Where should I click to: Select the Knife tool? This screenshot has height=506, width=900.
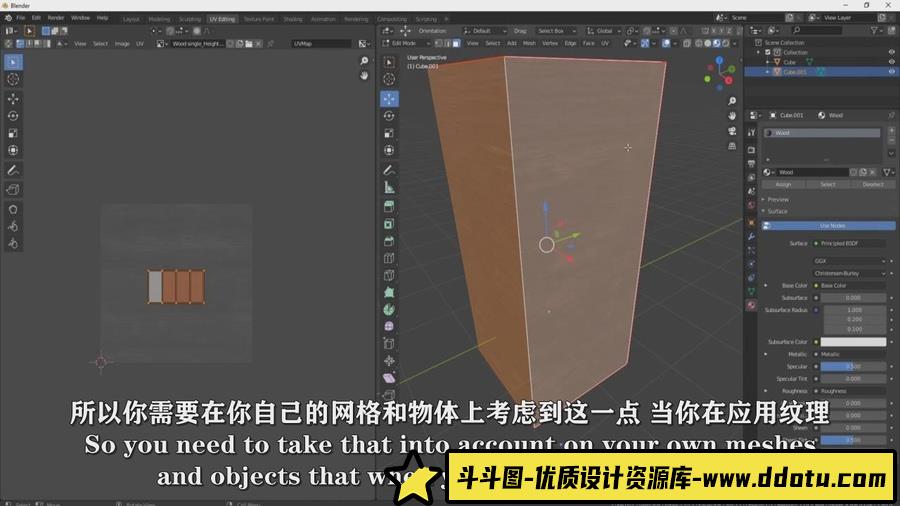(389, 275)
